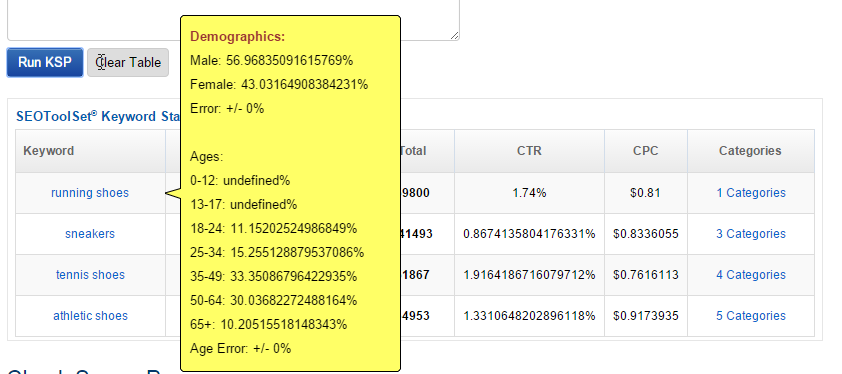Select the $0.7616113 CPC value
This screenshot has width=842, height=374.
(x=645, y=275)
